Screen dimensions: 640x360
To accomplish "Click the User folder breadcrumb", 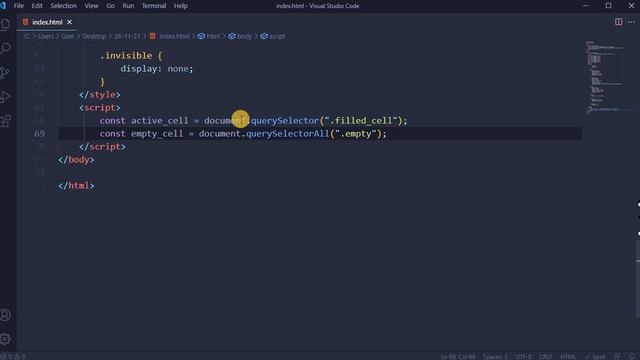I will coord(68,36).
